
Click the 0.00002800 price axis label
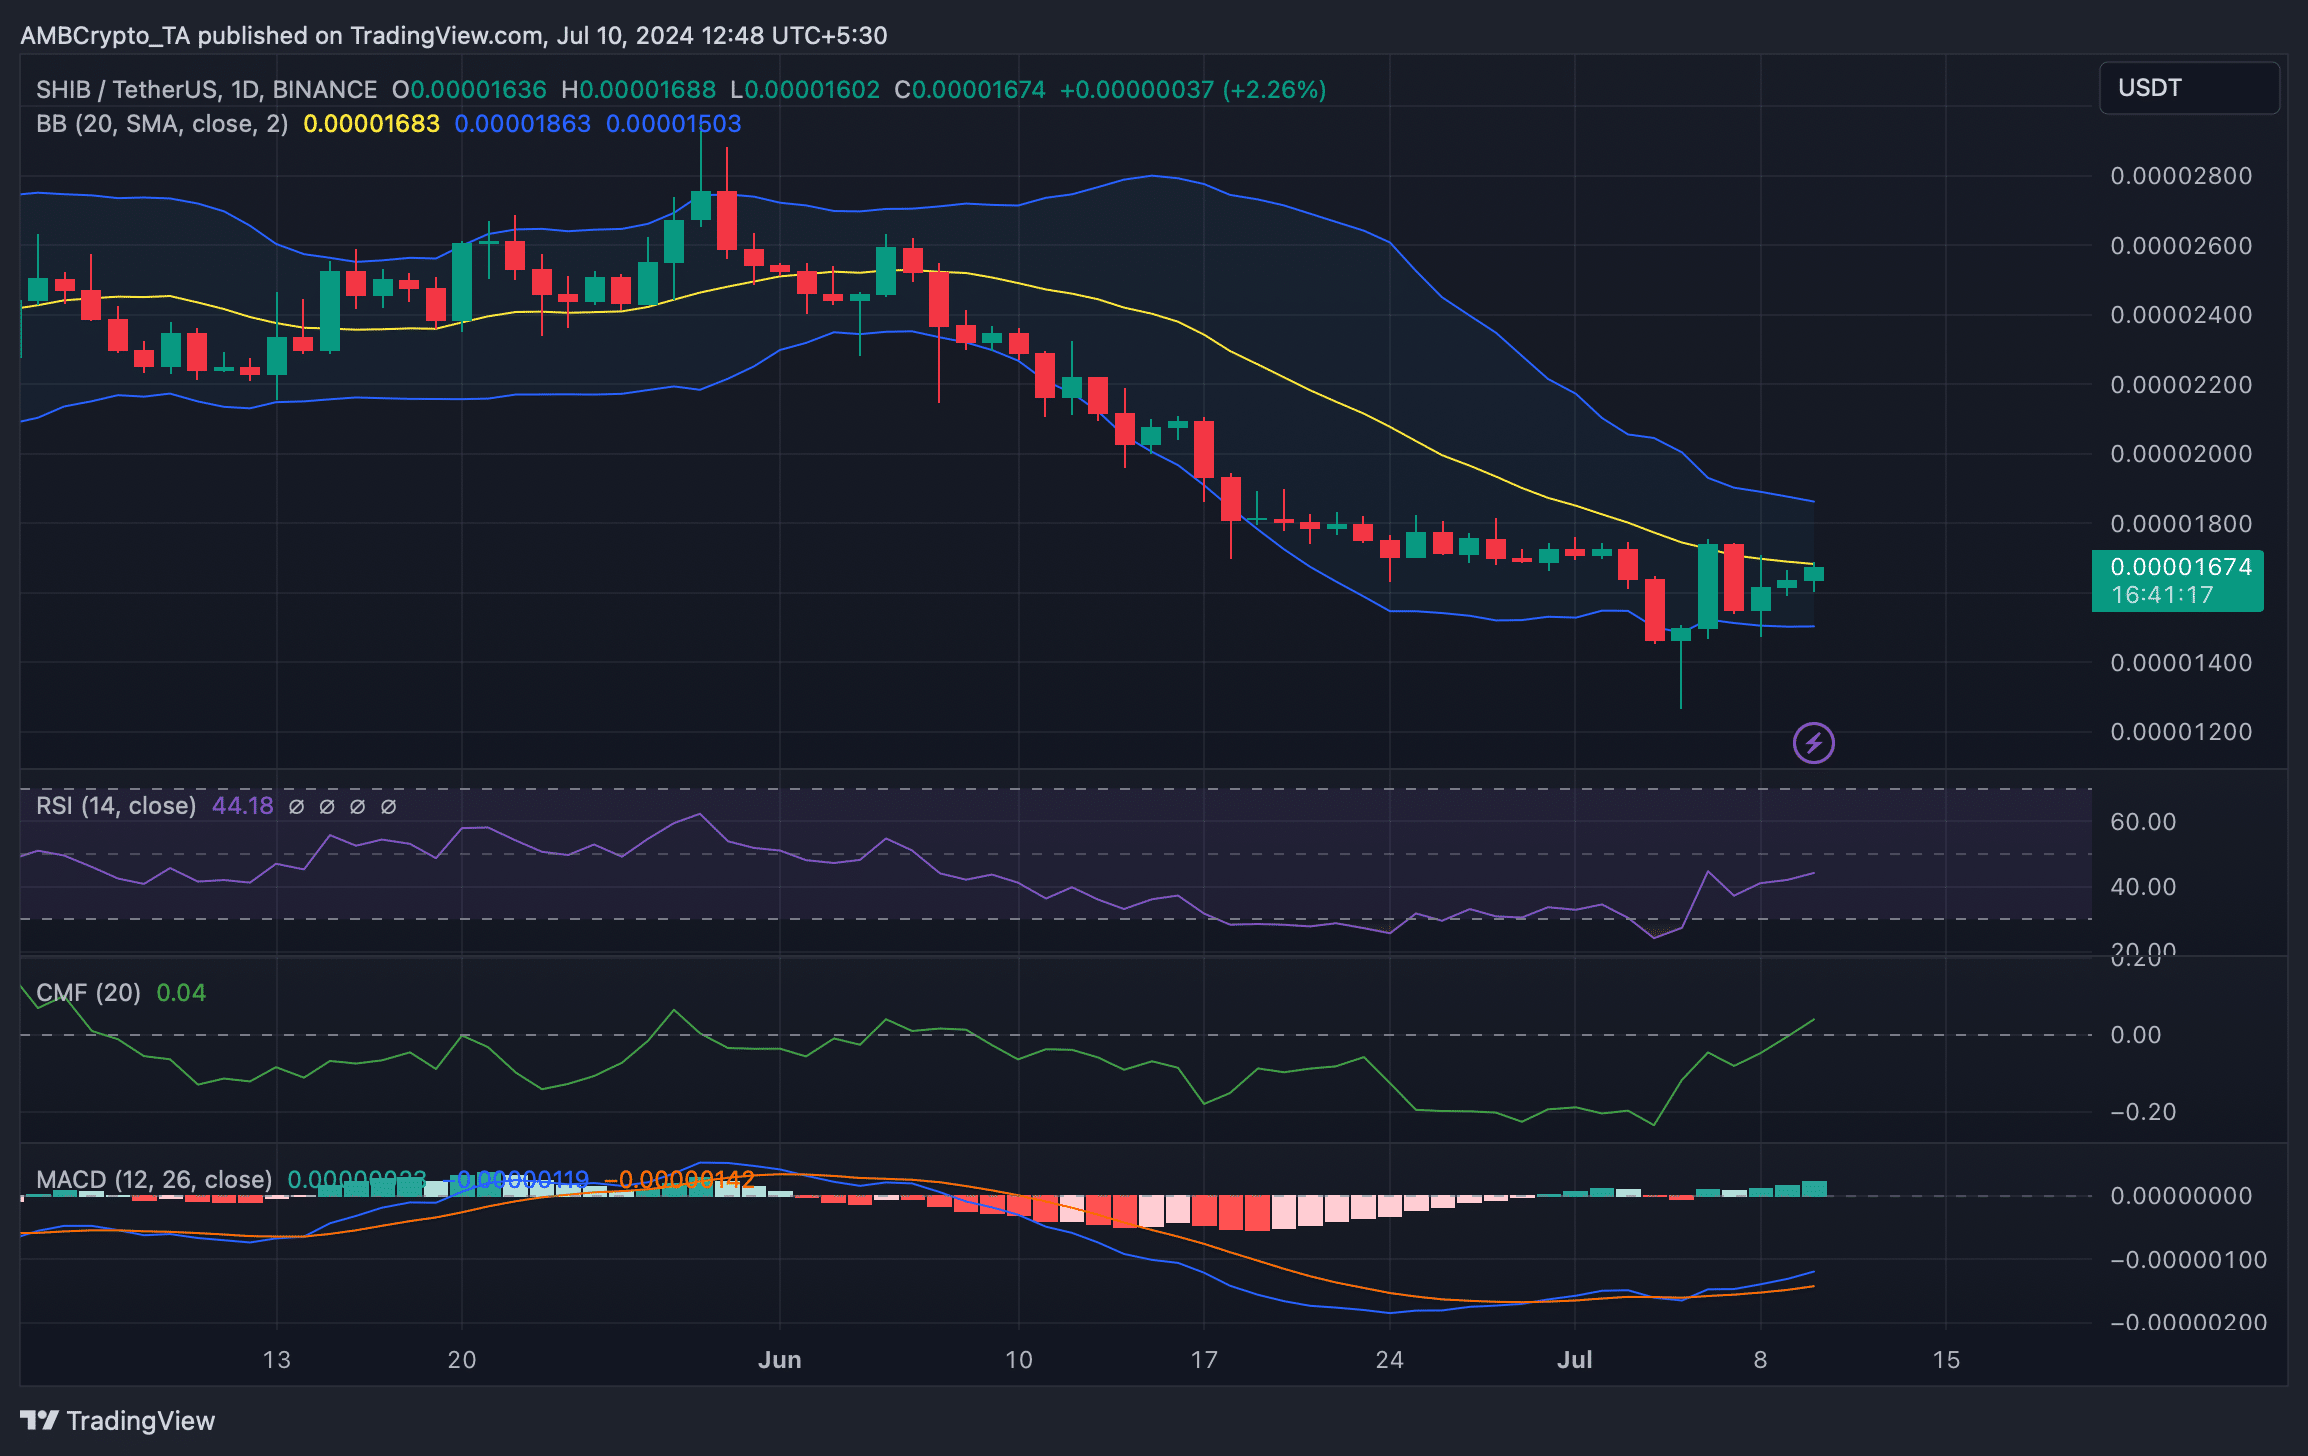pyautogui.click(x=2181, y=176)
